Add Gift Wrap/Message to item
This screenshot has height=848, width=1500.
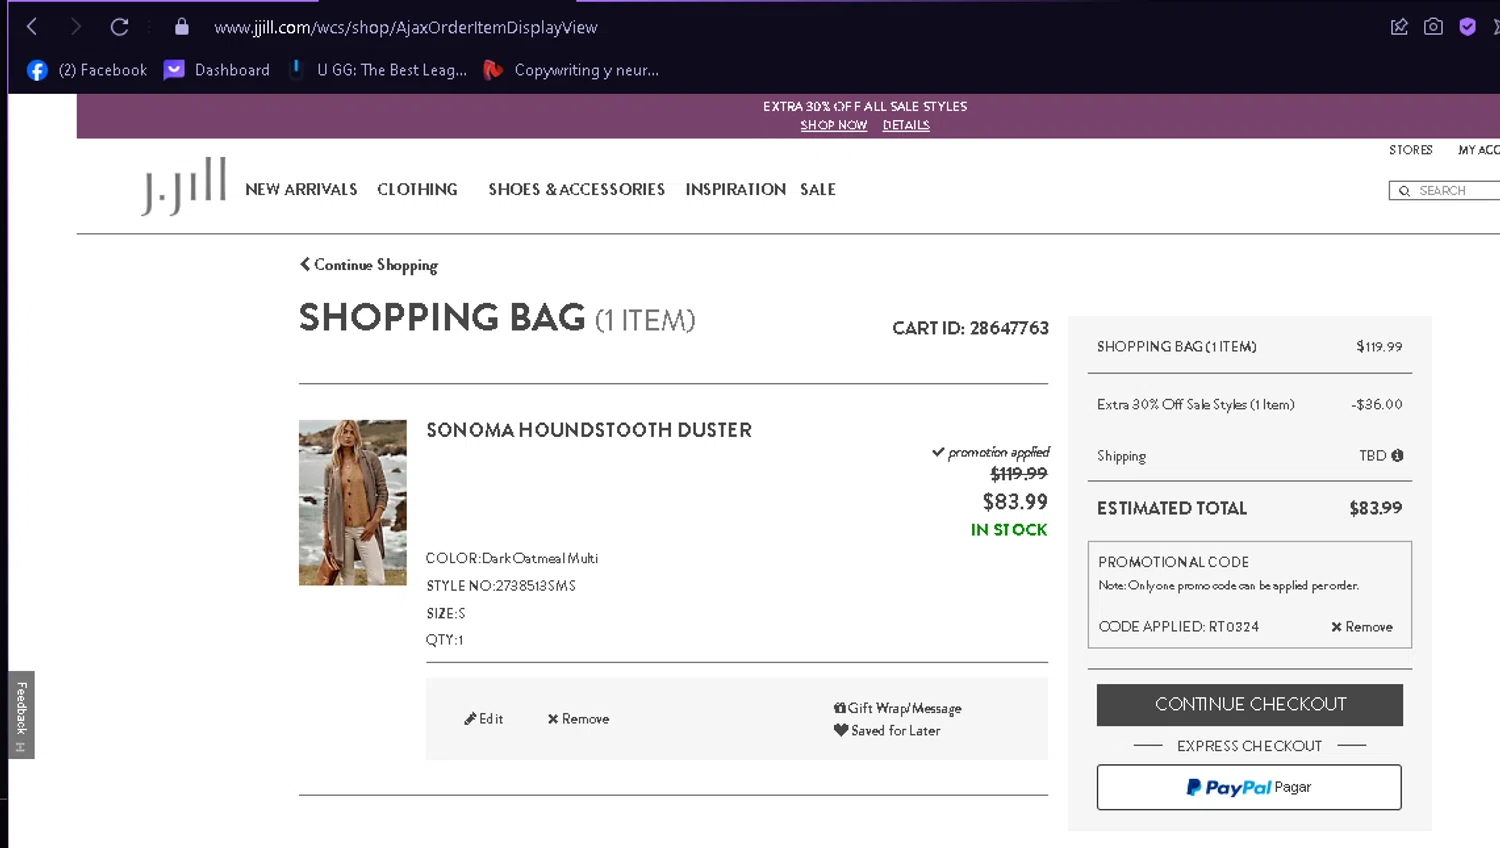[x=897, y=708]
